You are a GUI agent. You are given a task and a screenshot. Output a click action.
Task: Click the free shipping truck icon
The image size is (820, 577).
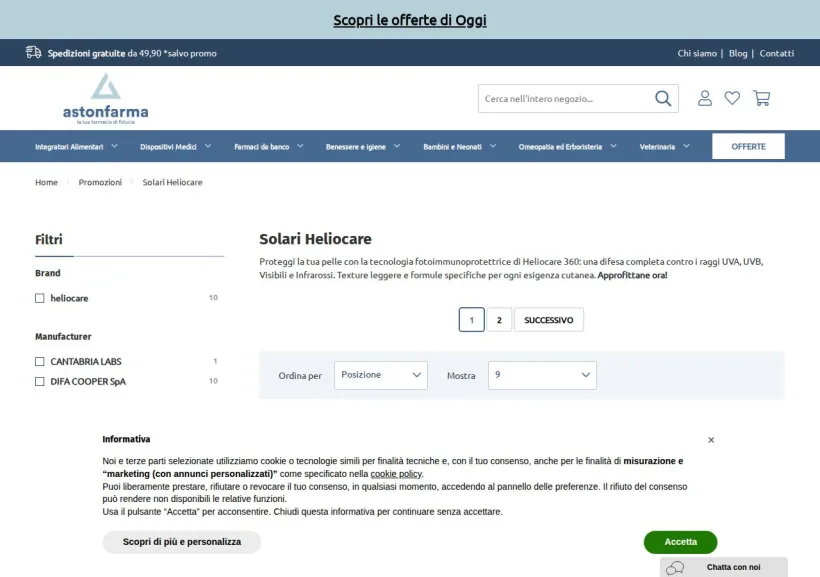pos(33,52)
